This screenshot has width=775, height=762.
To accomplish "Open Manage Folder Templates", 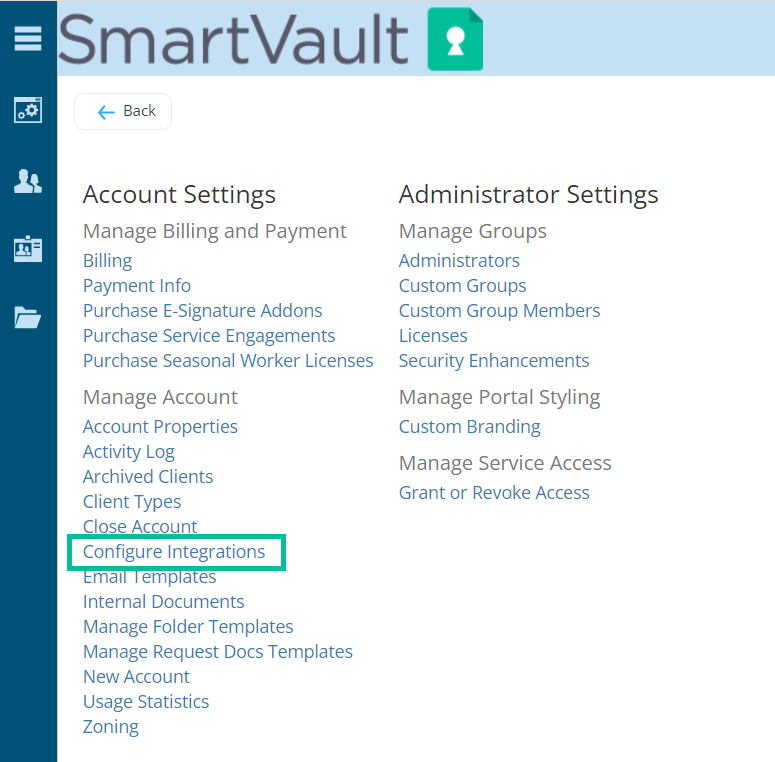I will pos(188,627).
